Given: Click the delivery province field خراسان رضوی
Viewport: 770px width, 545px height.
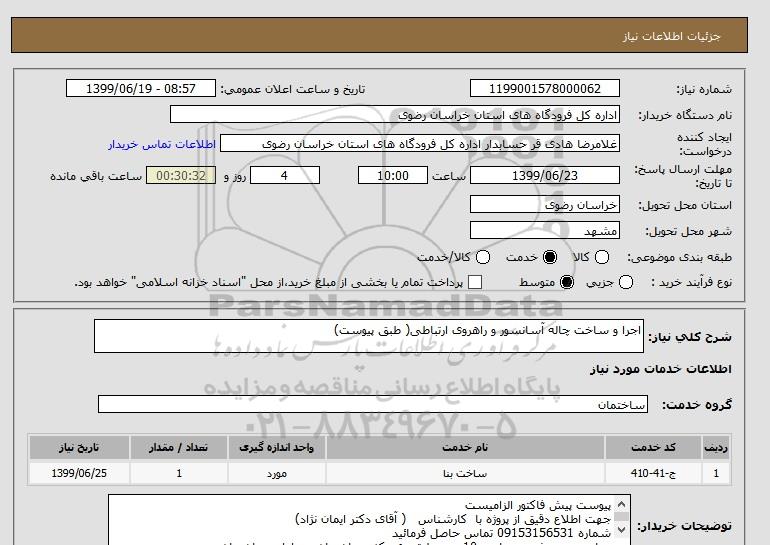Looking at the screenshot, I should 545,204.
